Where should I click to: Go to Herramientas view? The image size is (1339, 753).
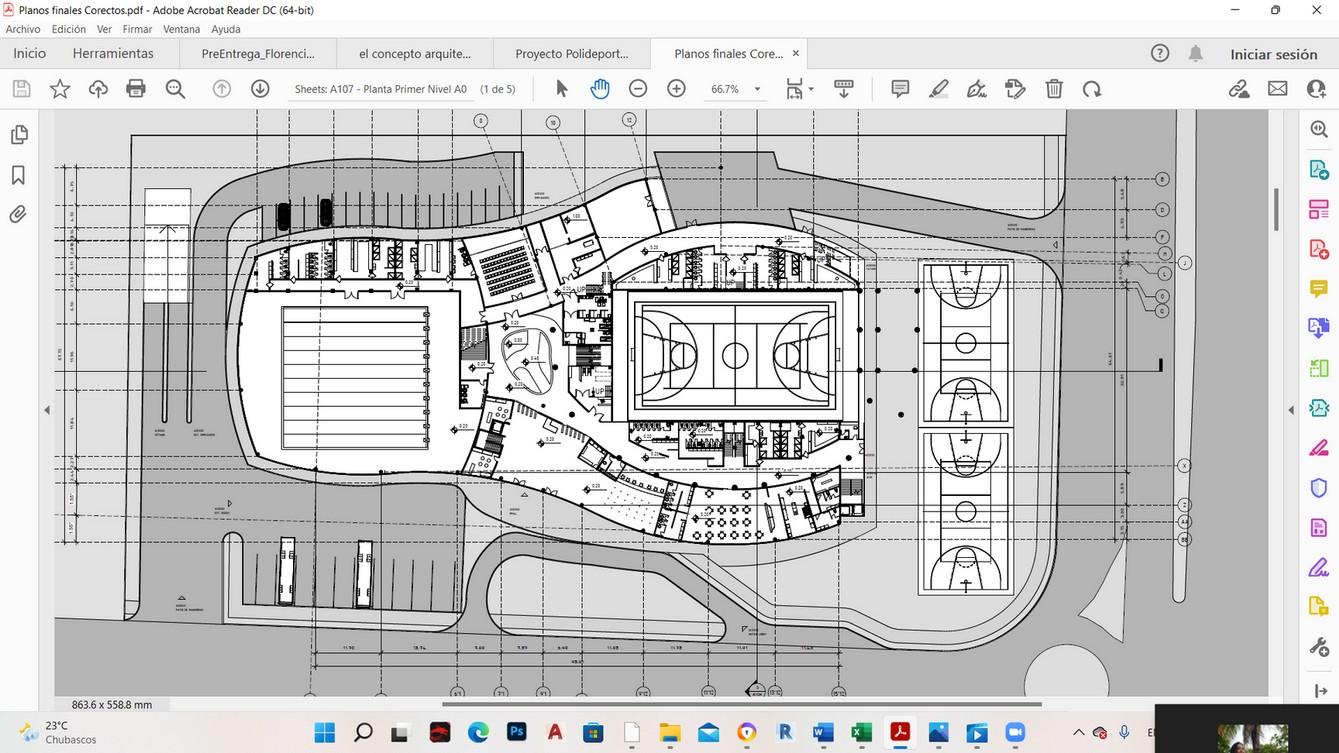coord(113,54)
